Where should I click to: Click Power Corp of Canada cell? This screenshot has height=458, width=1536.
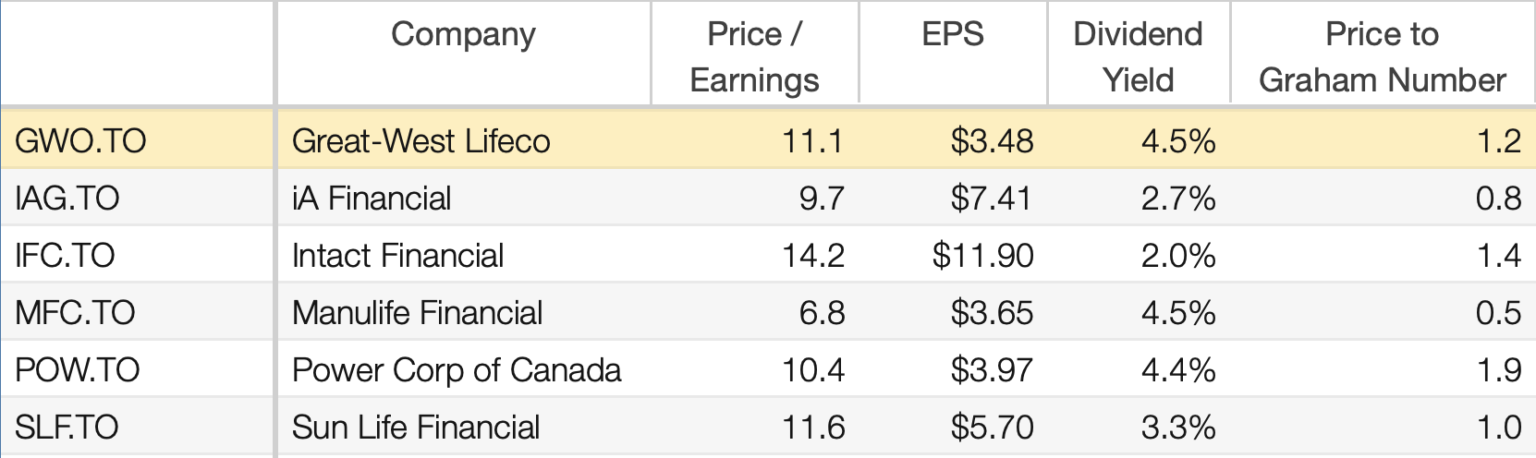456,370
